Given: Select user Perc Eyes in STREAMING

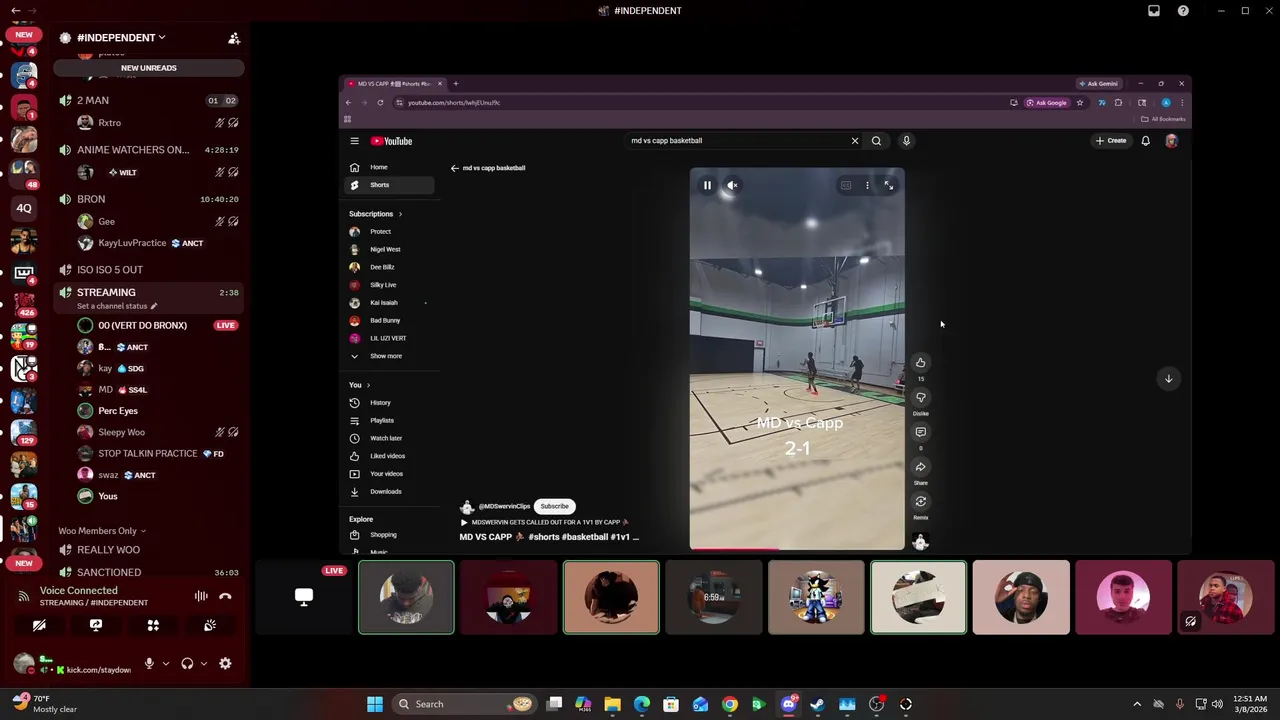Looking at the screenshot, I should [x=118, y=411].
